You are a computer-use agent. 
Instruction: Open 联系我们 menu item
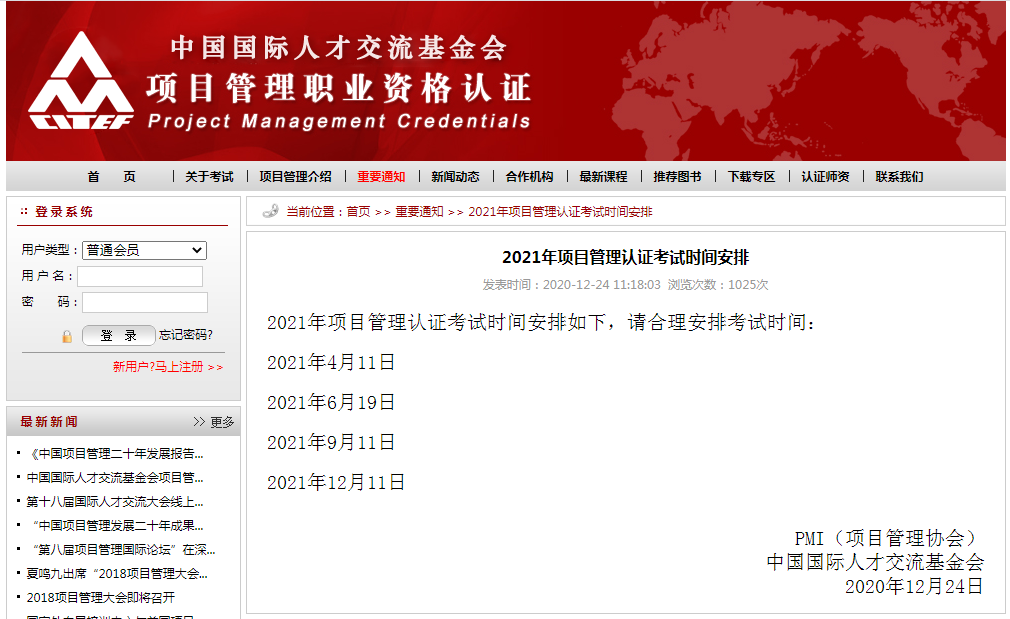(x=900, y=176)
